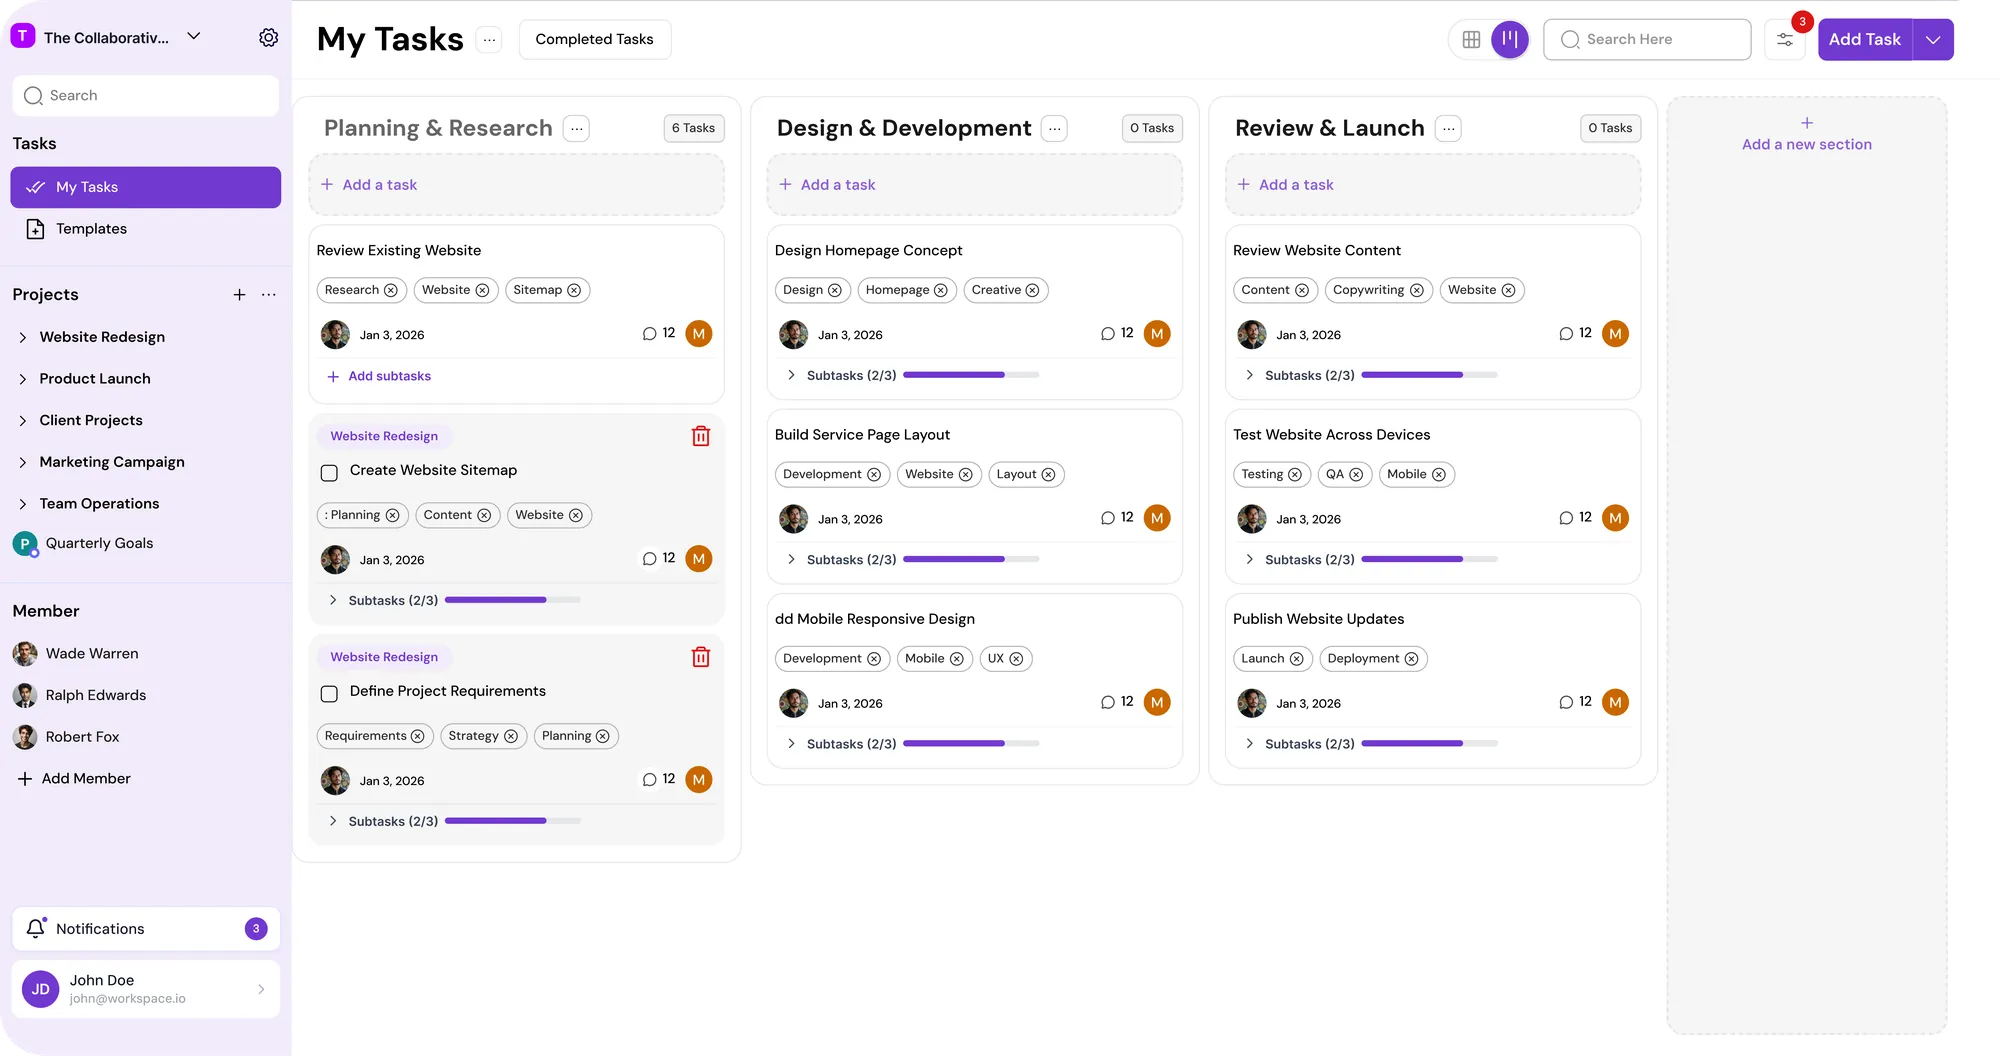This screenshot has height=1056, width=2000.
Task: Check off Create Website Sitemap task
Action: point(329,472)
